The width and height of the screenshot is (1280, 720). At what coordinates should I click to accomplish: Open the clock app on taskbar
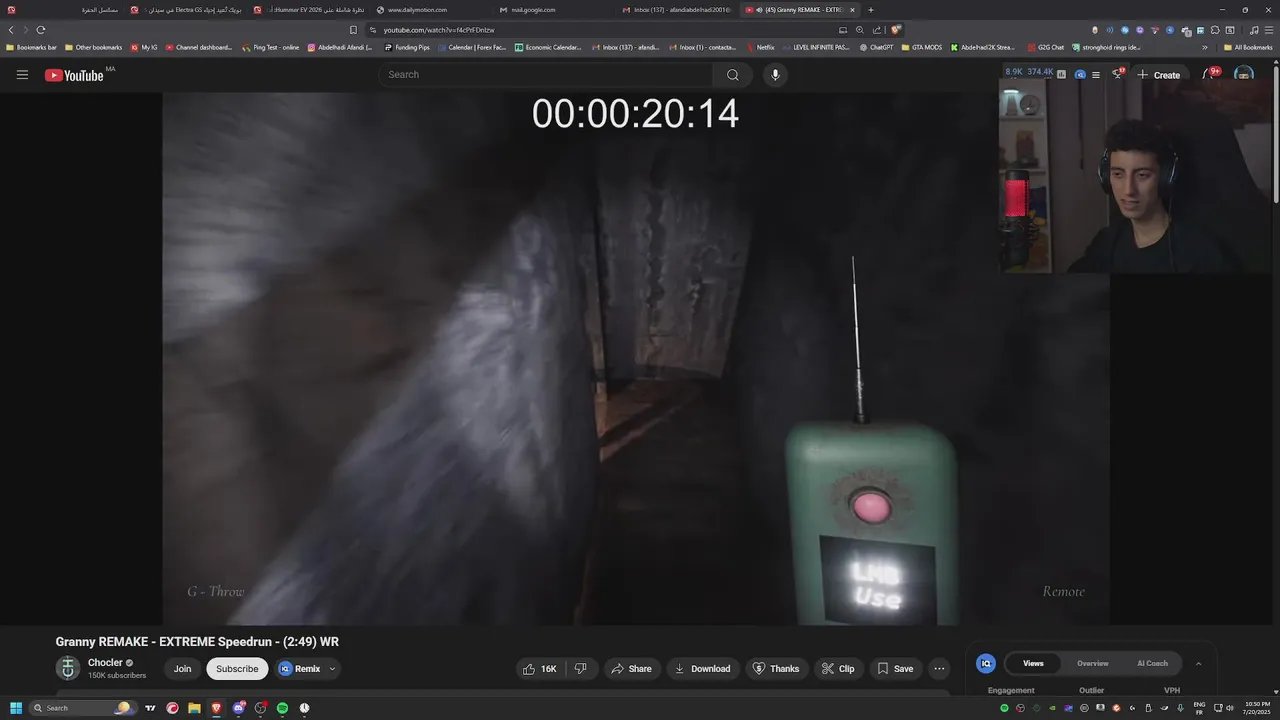[x=304, y=708]
